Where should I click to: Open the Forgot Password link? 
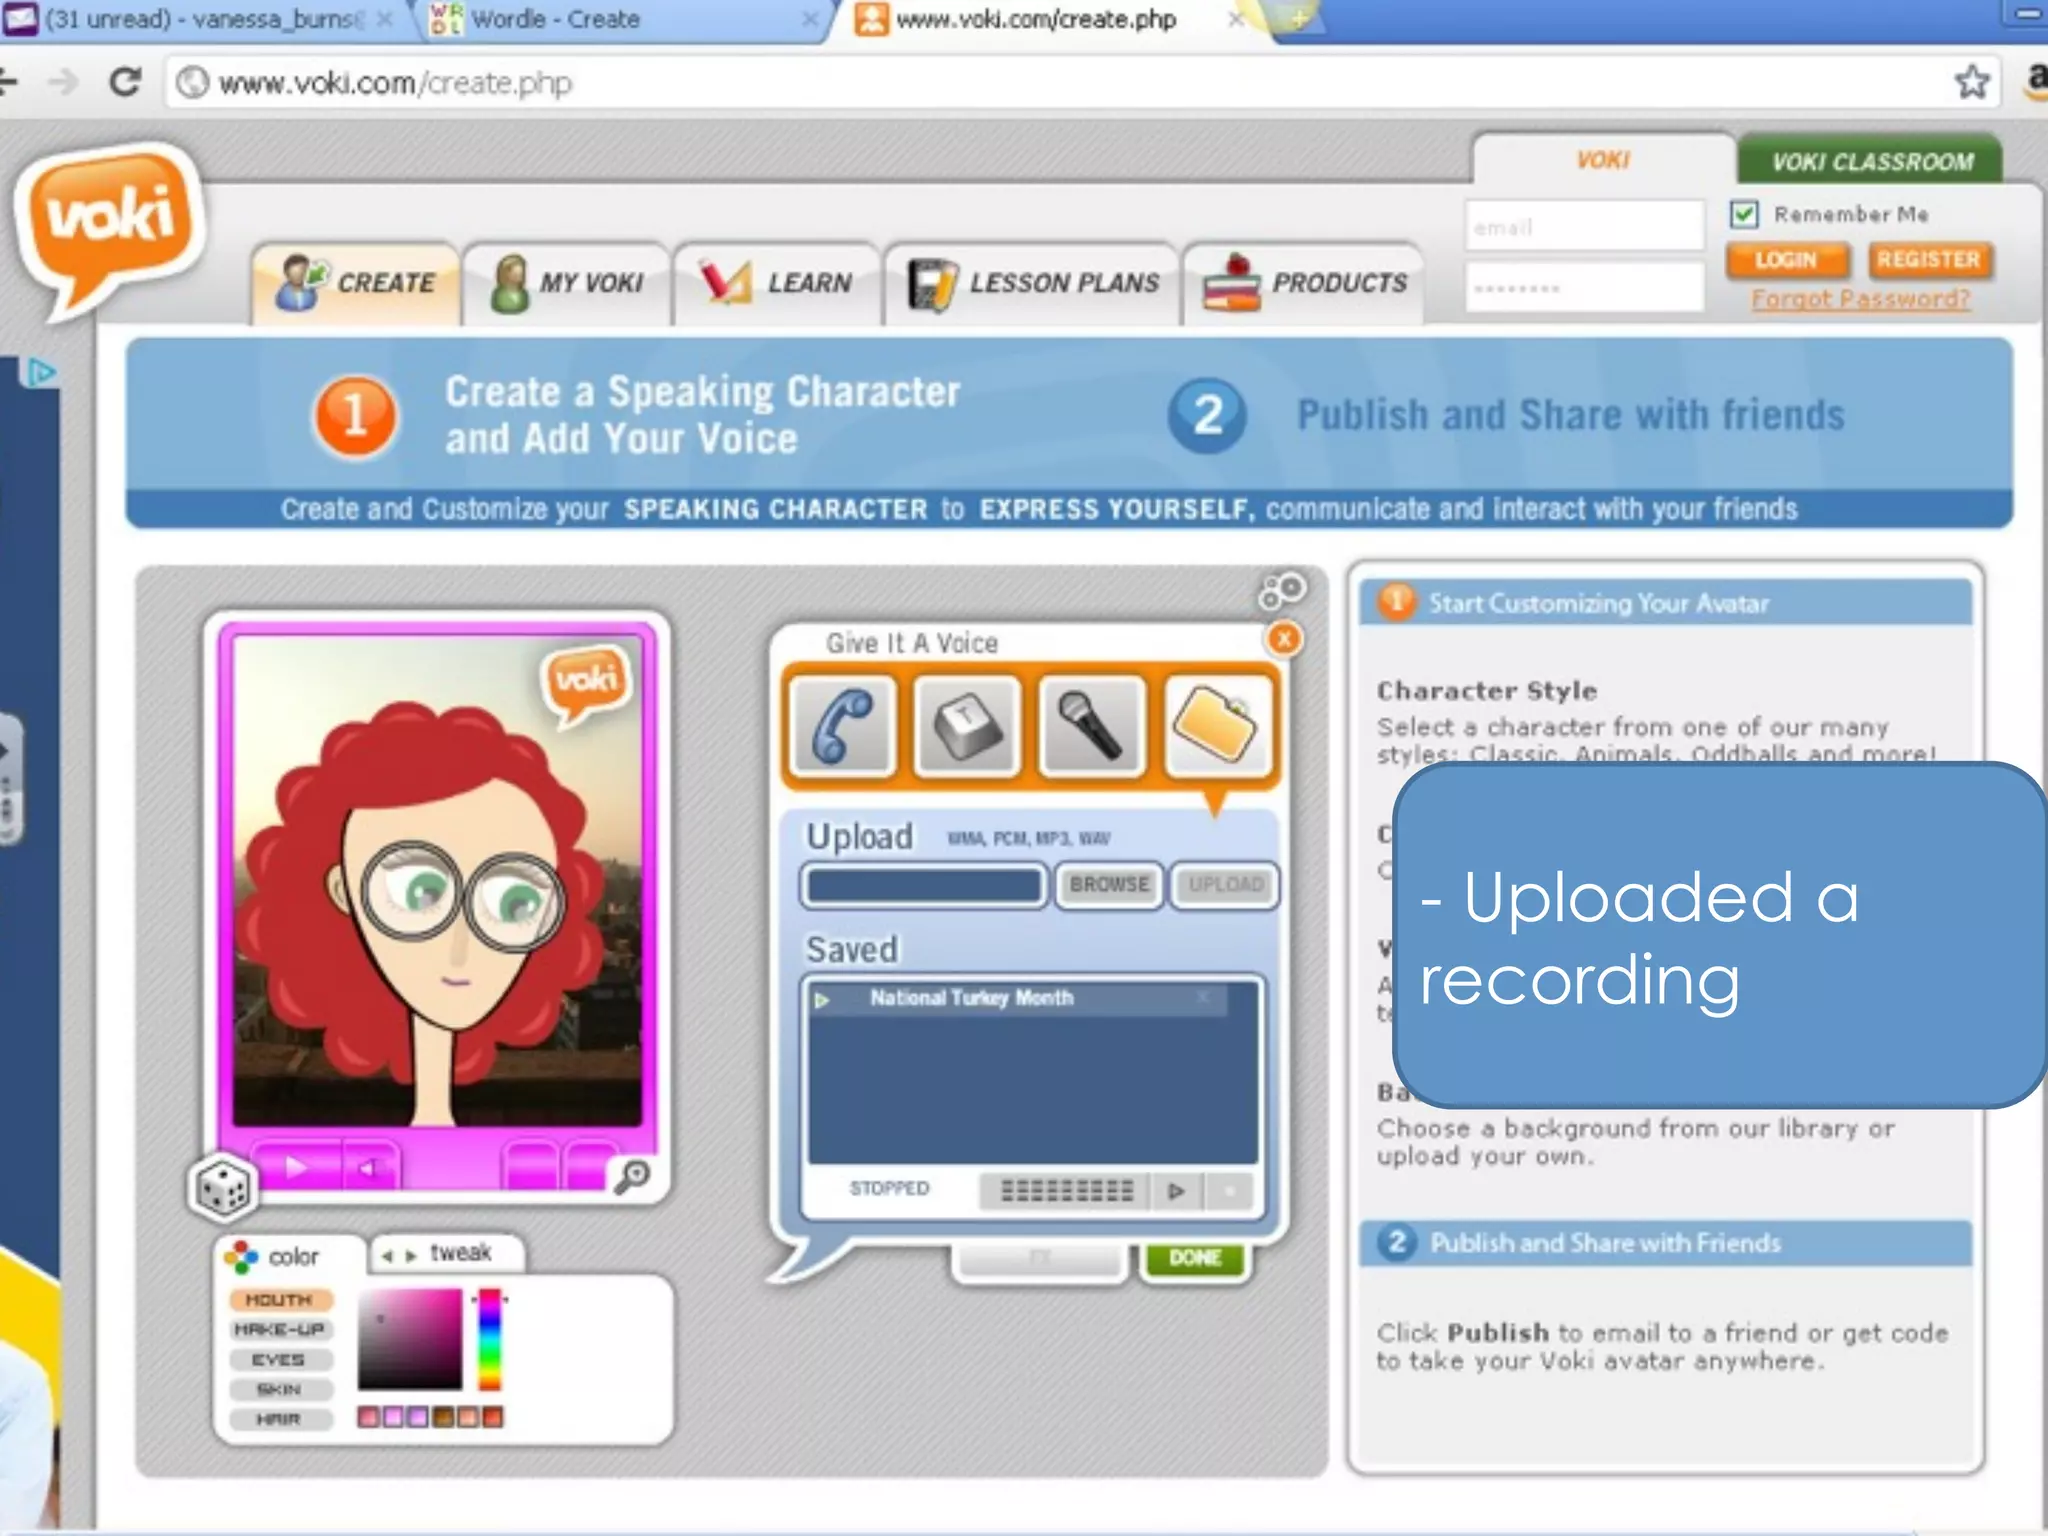(x=1860, y=299)
